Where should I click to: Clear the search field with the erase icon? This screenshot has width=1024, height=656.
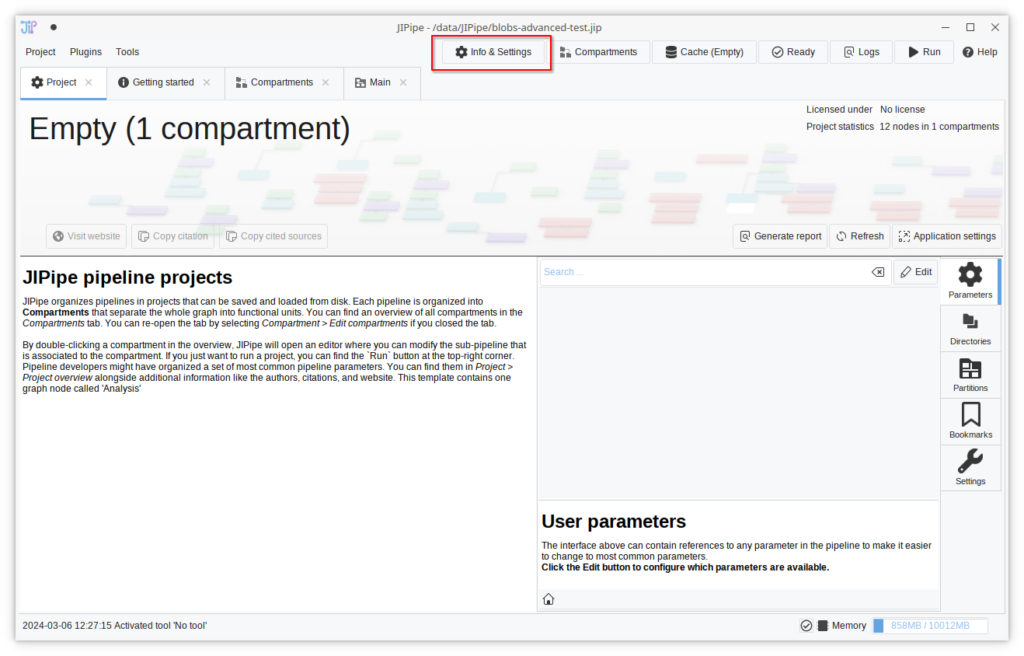click(877, 272)
